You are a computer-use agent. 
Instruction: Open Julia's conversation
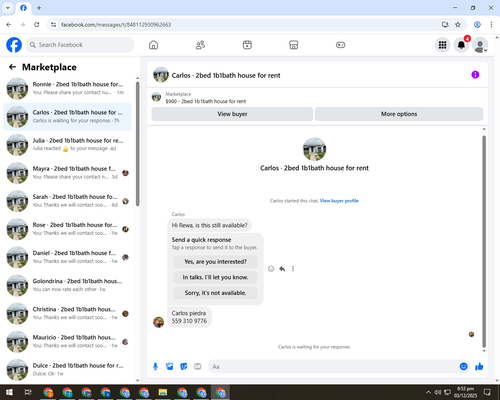coord(67,145)
